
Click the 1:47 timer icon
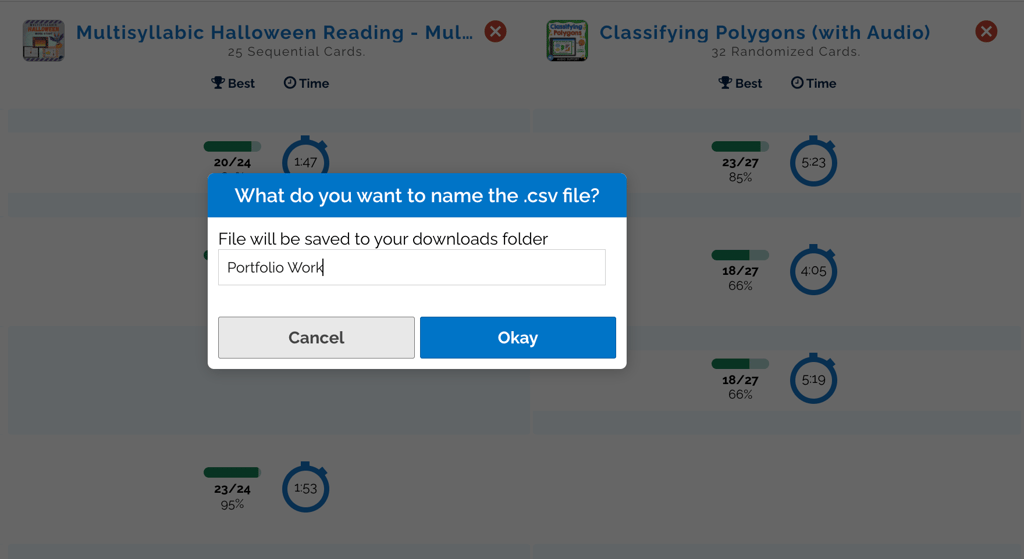(x=305, y=159)
